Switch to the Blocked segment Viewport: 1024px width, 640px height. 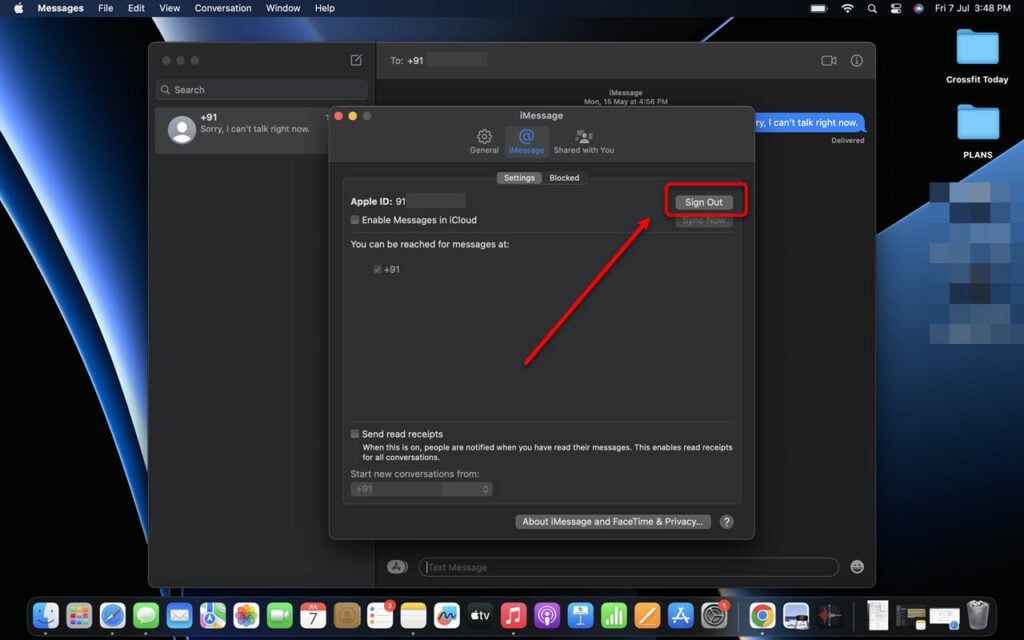564,178
